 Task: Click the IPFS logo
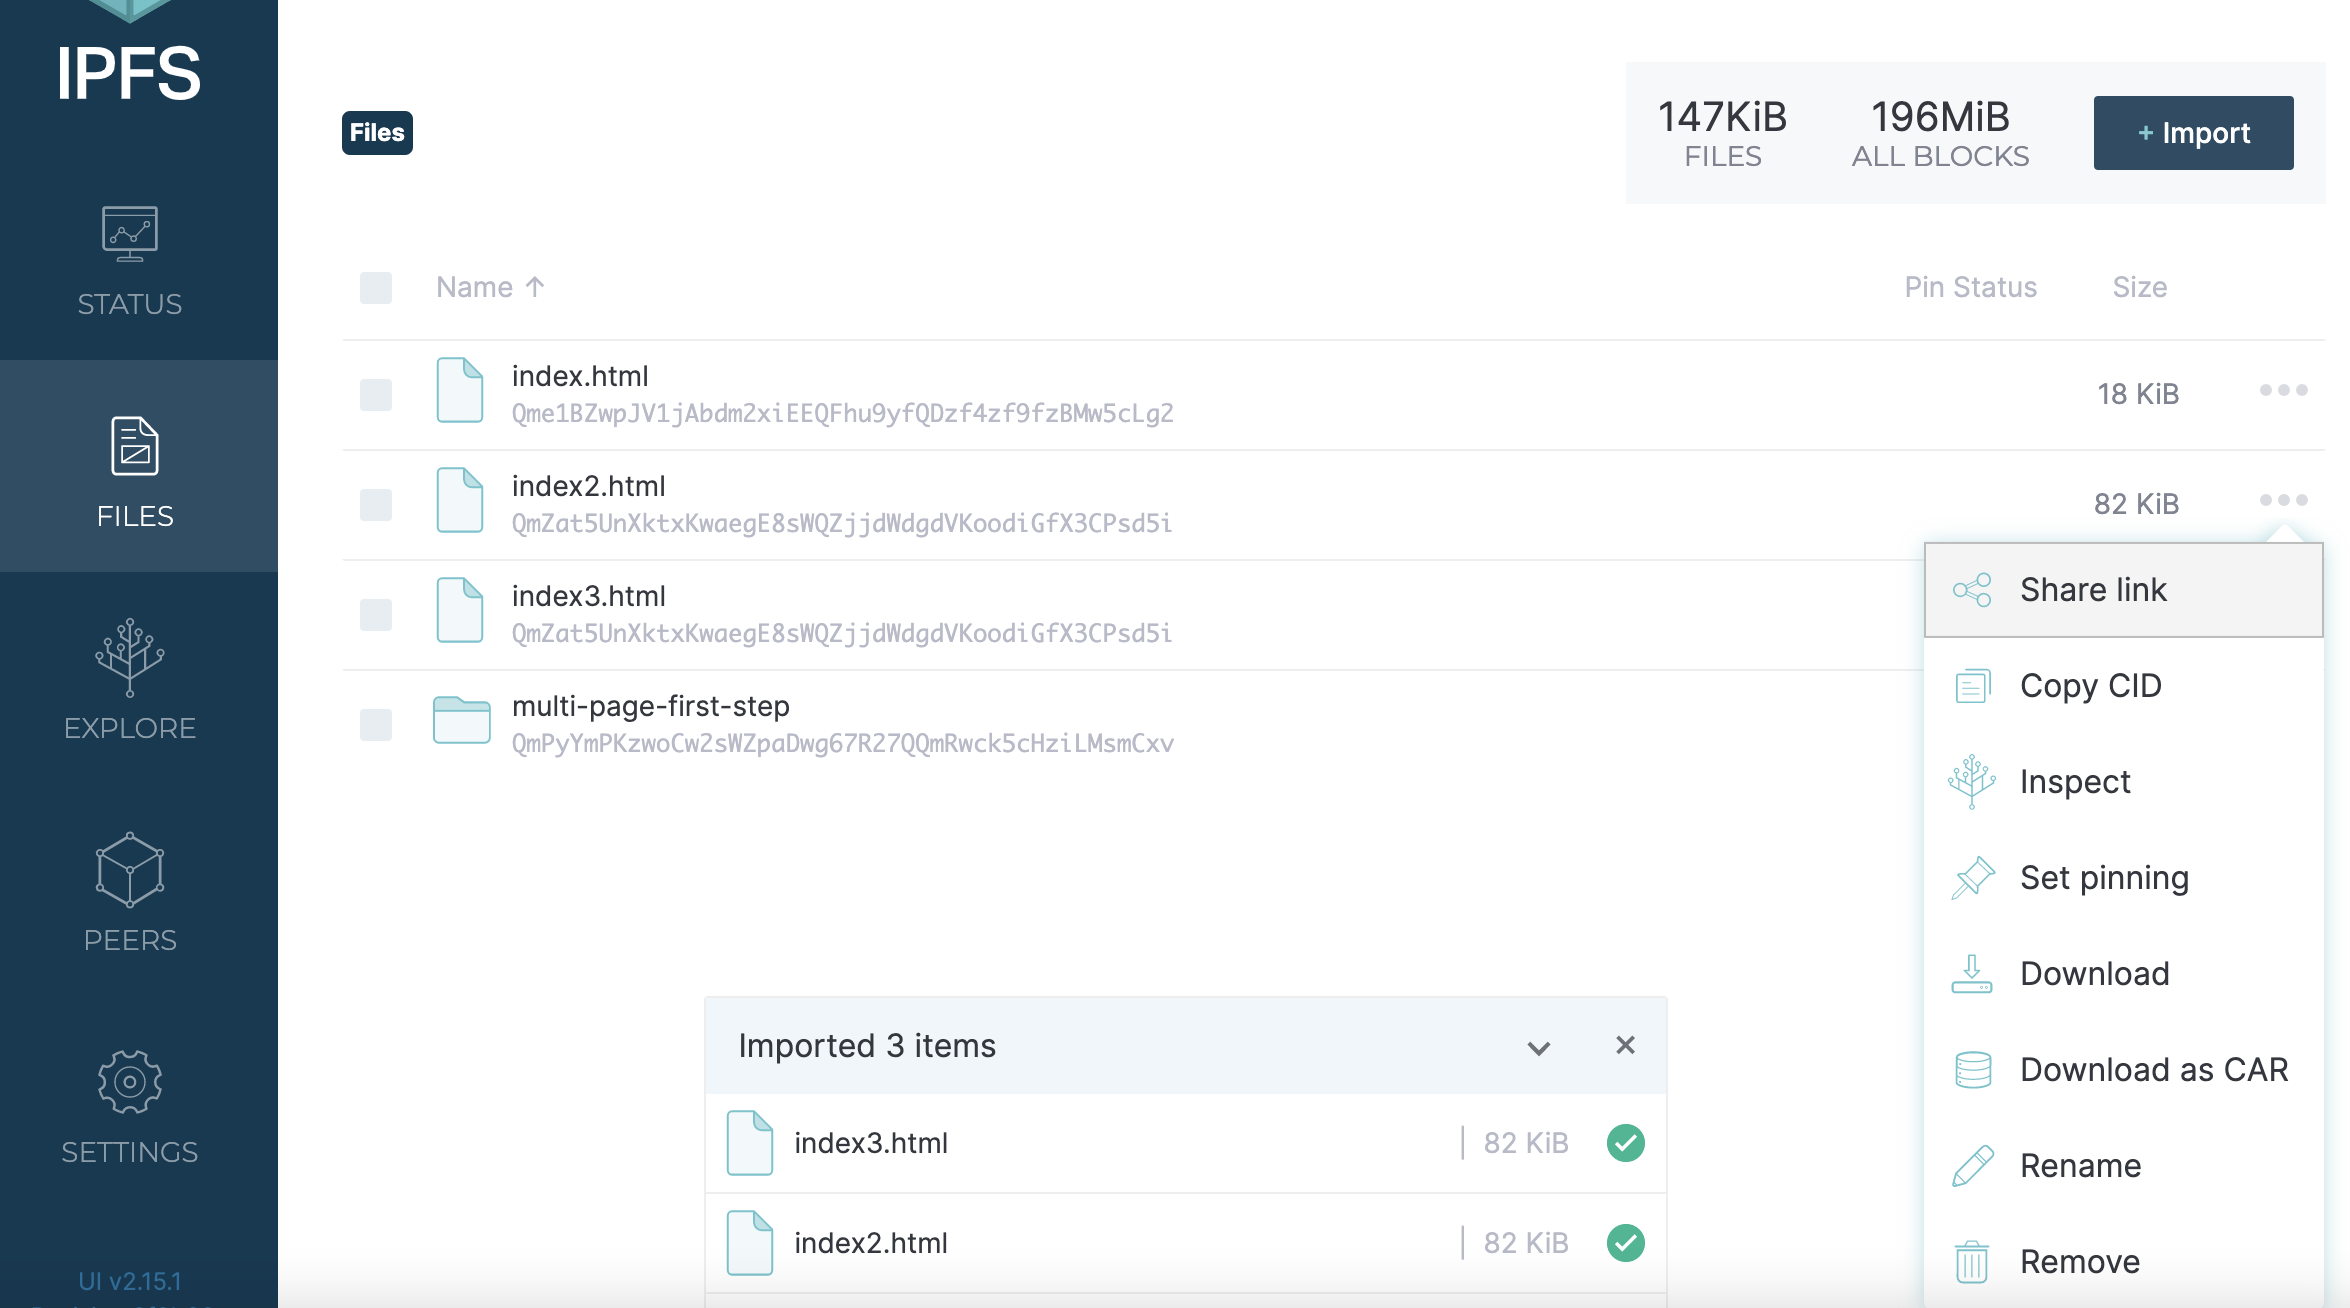128,72
